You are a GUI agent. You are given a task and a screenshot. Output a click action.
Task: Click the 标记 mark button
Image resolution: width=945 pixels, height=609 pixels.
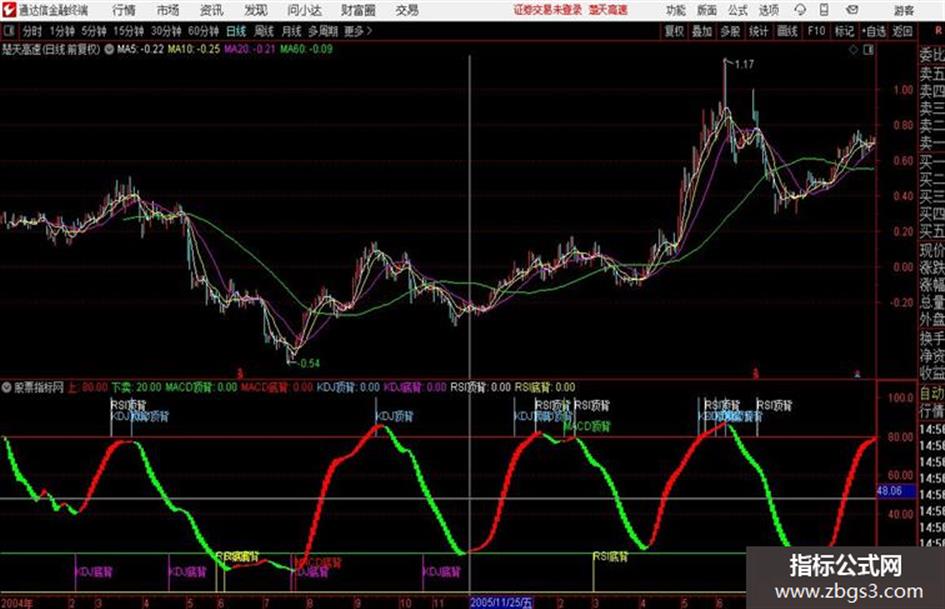844,31
